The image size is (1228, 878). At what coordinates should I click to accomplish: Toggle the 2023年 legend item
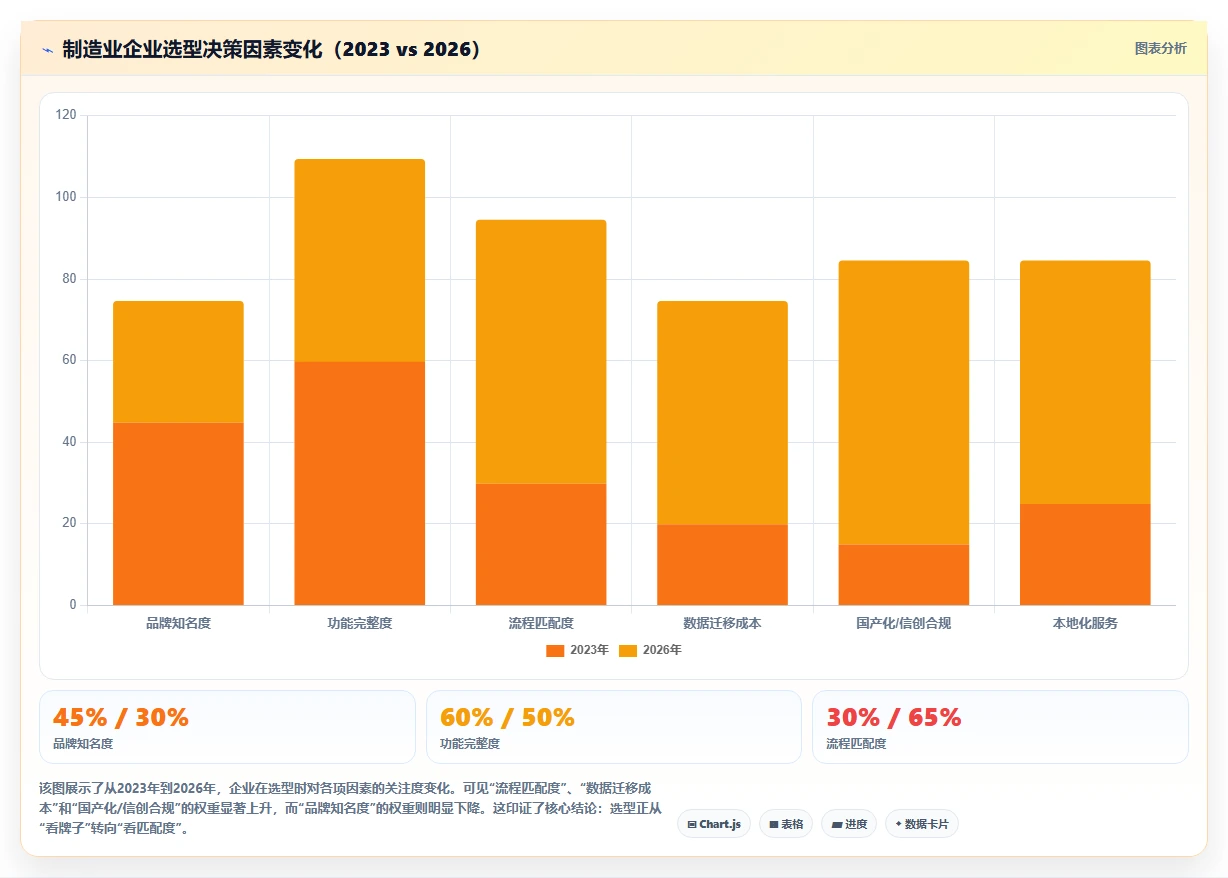tap(577, 650)
